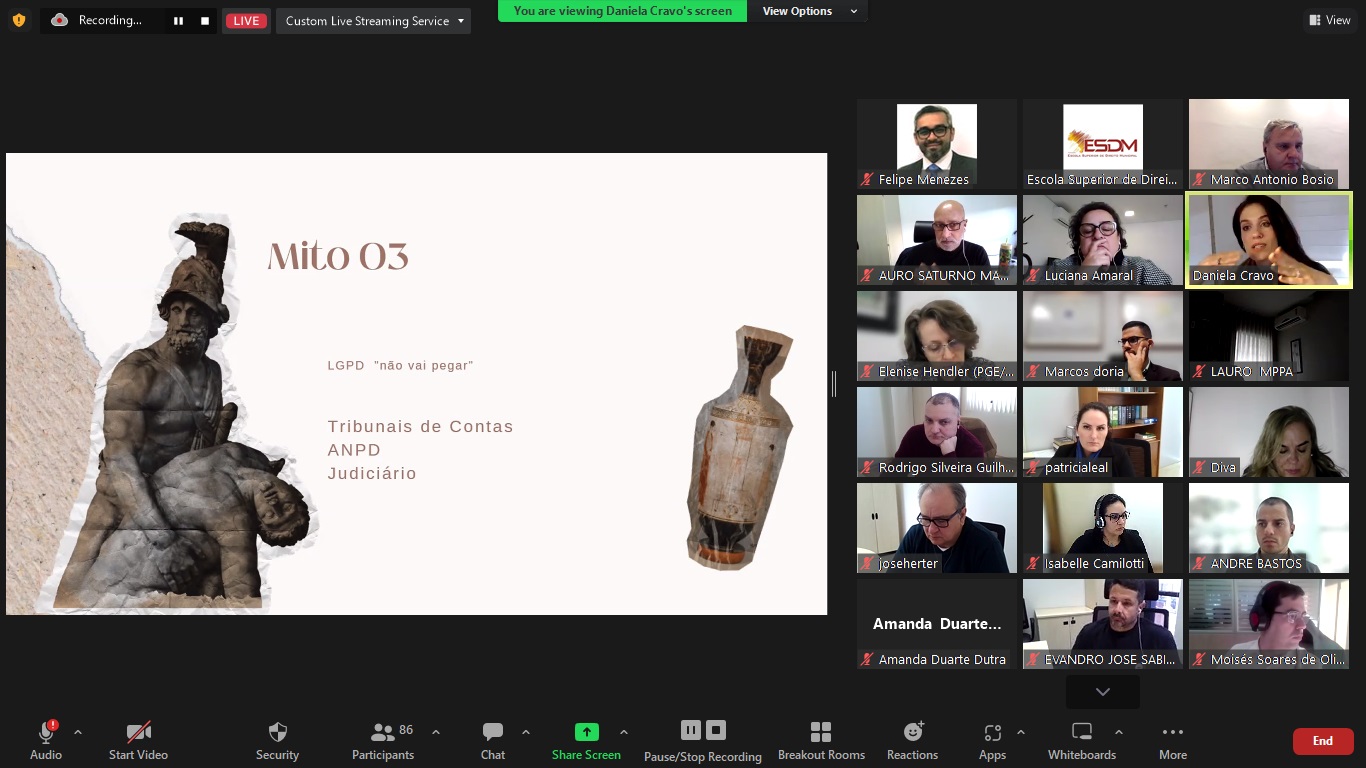Image resolution: width=1366 pixels, height=768 pixels.
Task: Open the Participants panel
Action: 383,740
